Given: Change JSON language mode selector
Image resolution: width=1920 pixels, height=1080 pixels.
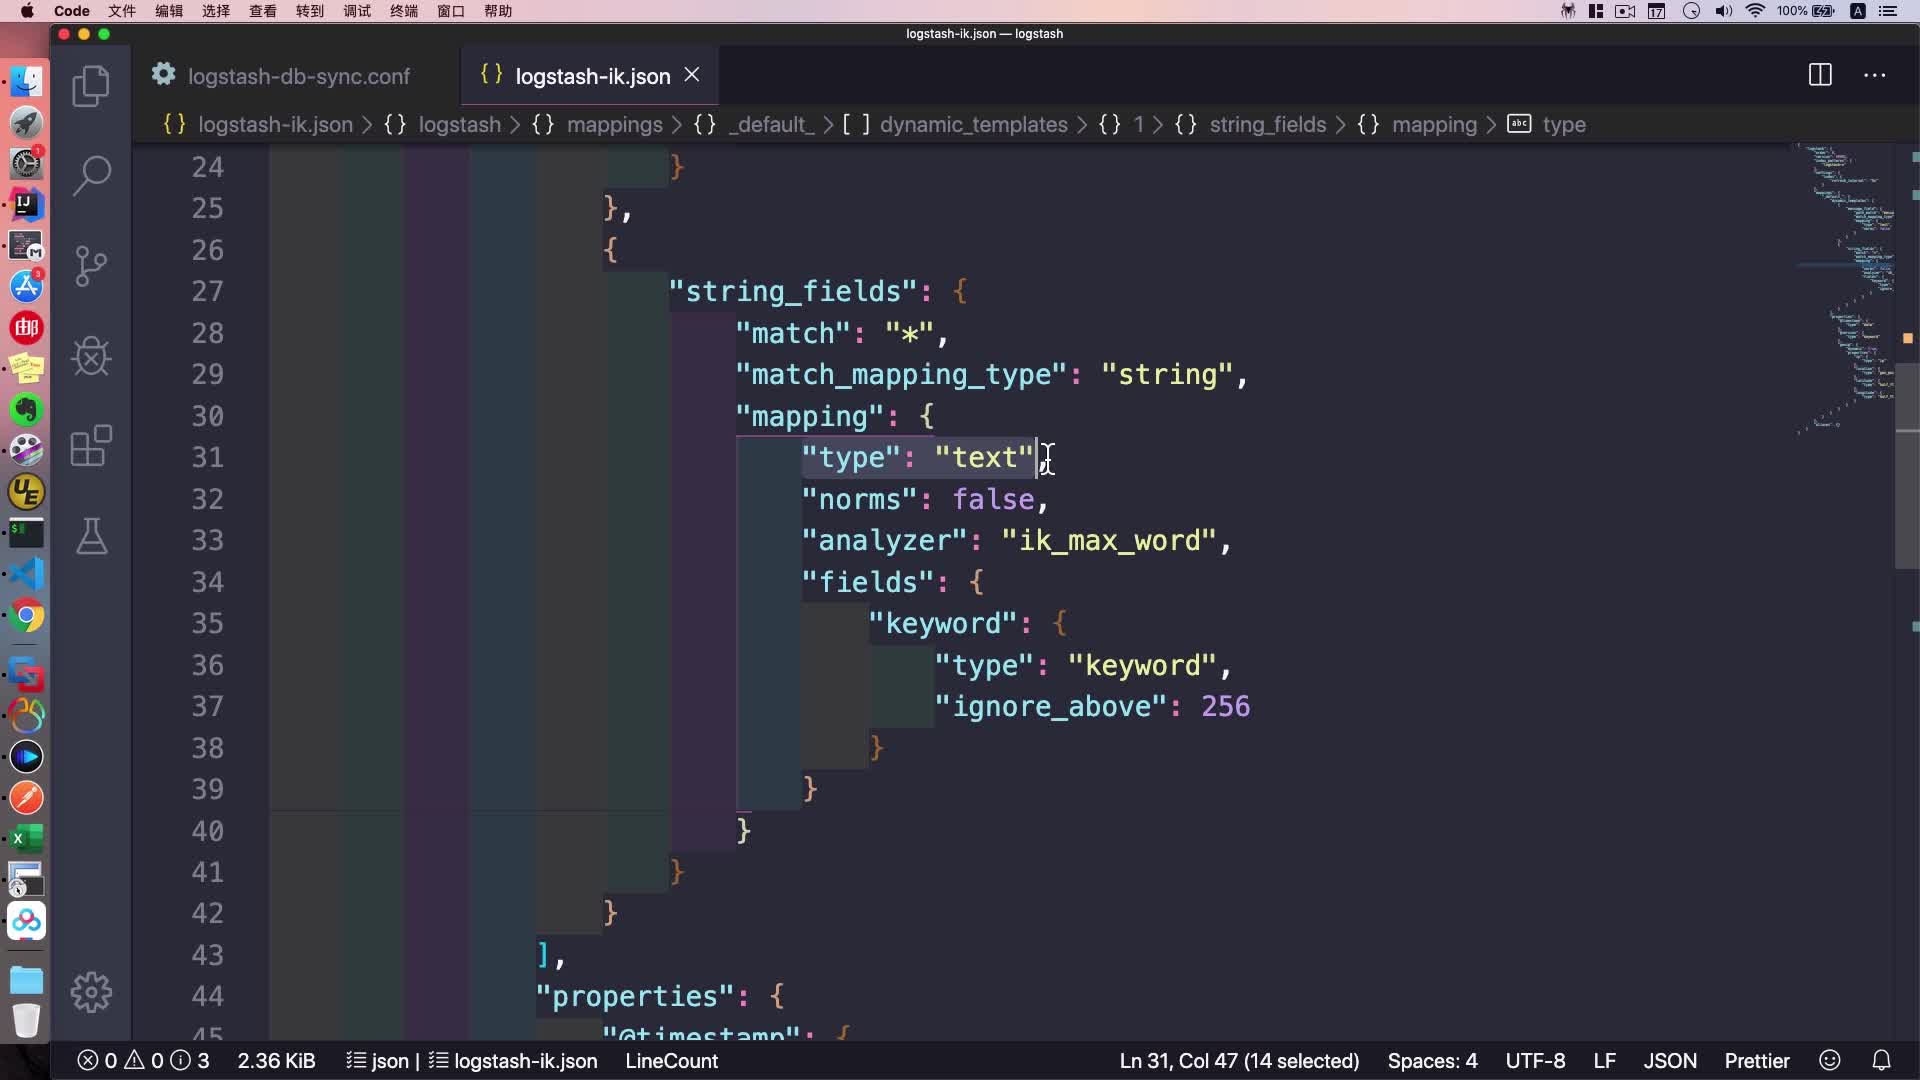Looking at the screenshot, I should [1669, 1060].
